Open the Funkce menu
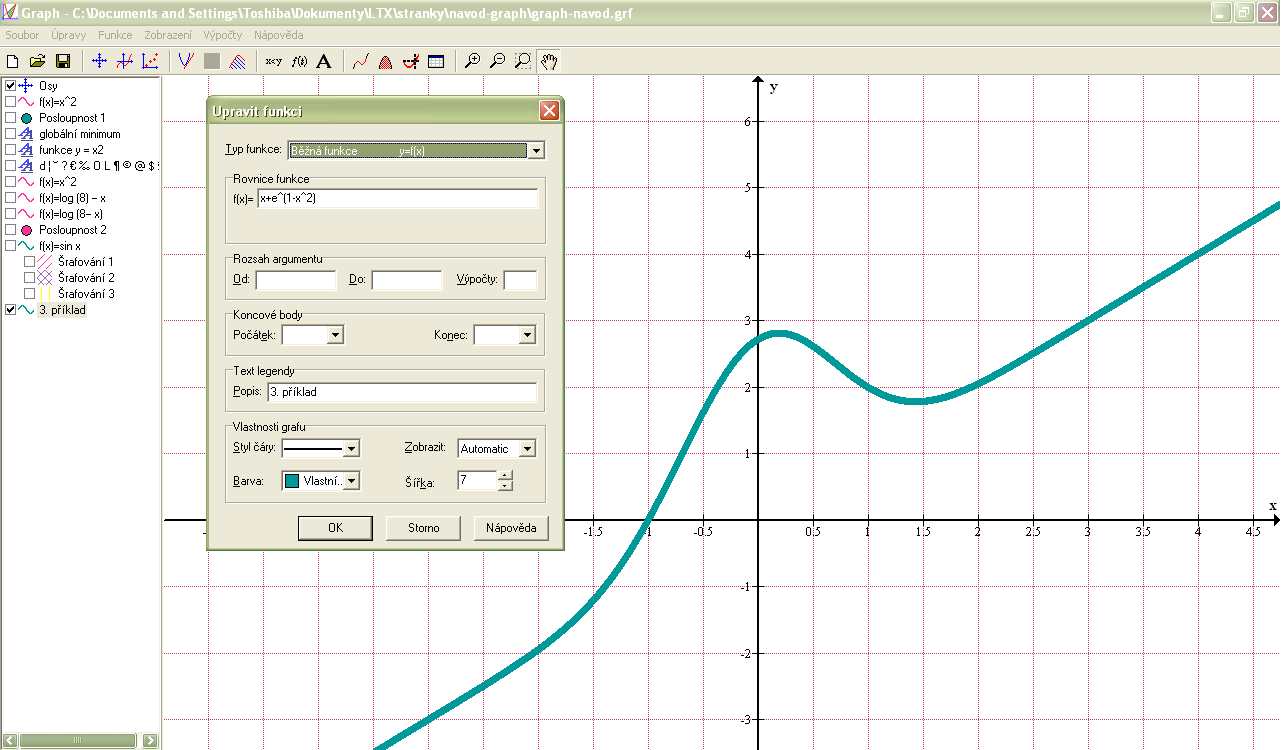 [x=115, y=35]
